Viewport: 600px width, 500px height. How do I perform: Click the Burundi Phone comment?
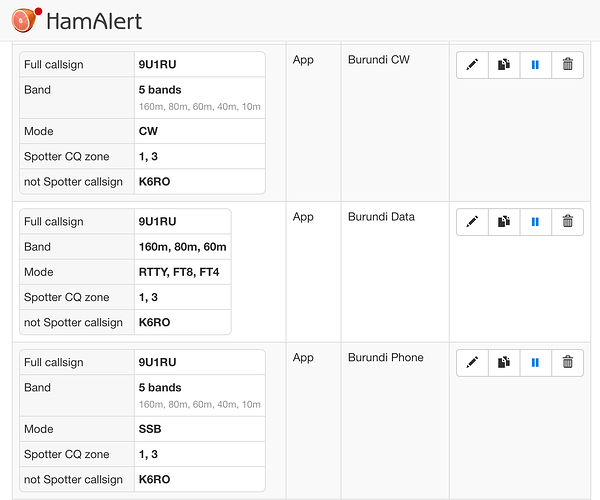[385, 358]
